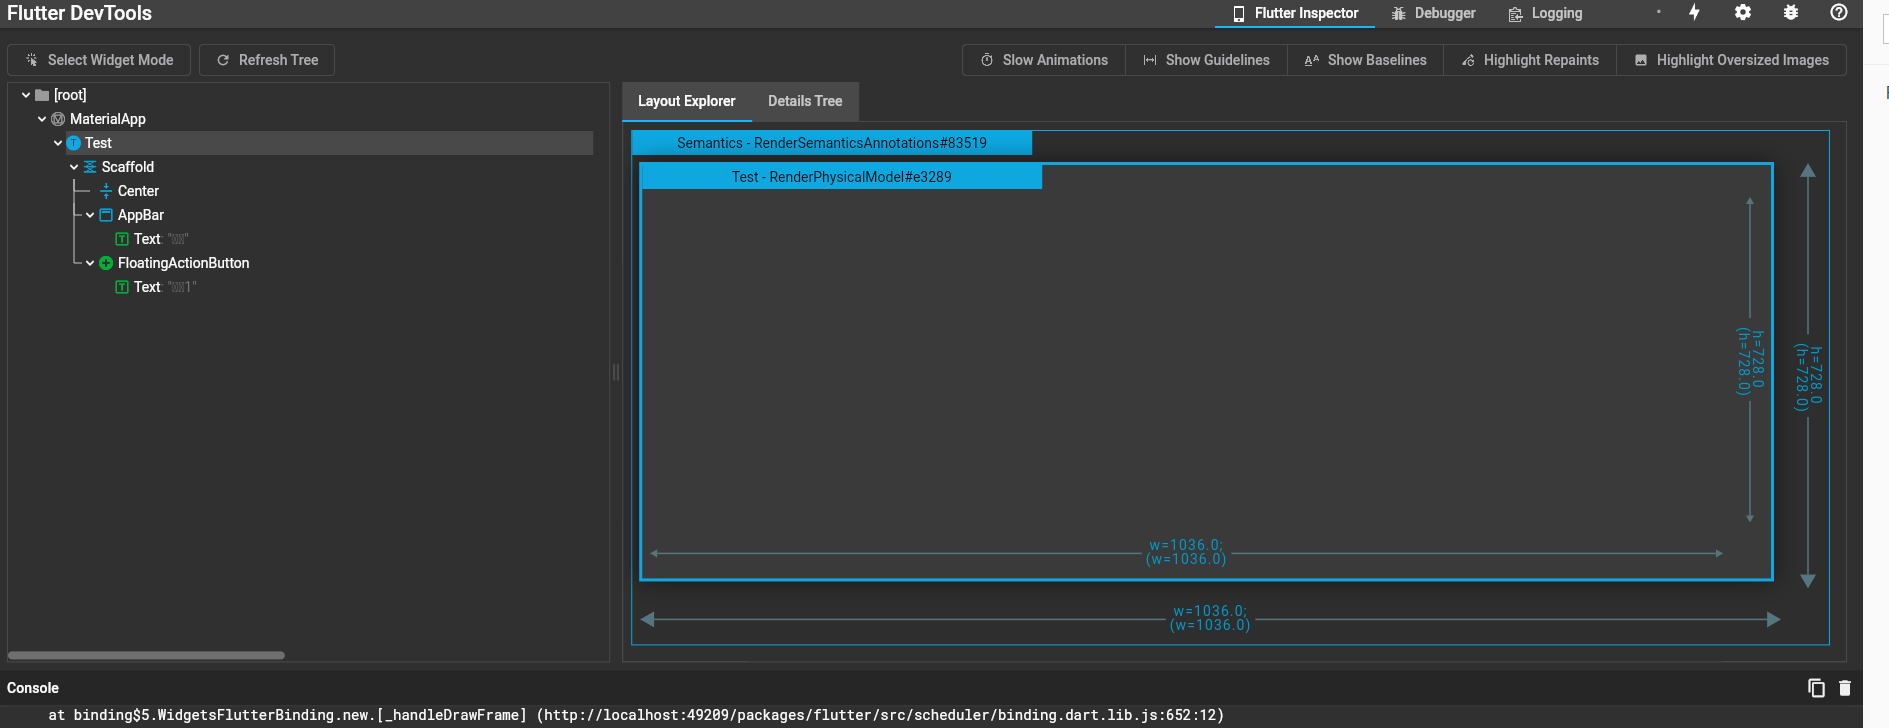Click the _handleDrawFrame console log line
Screen dimensions: 1889x728
[x=636, y=715]
